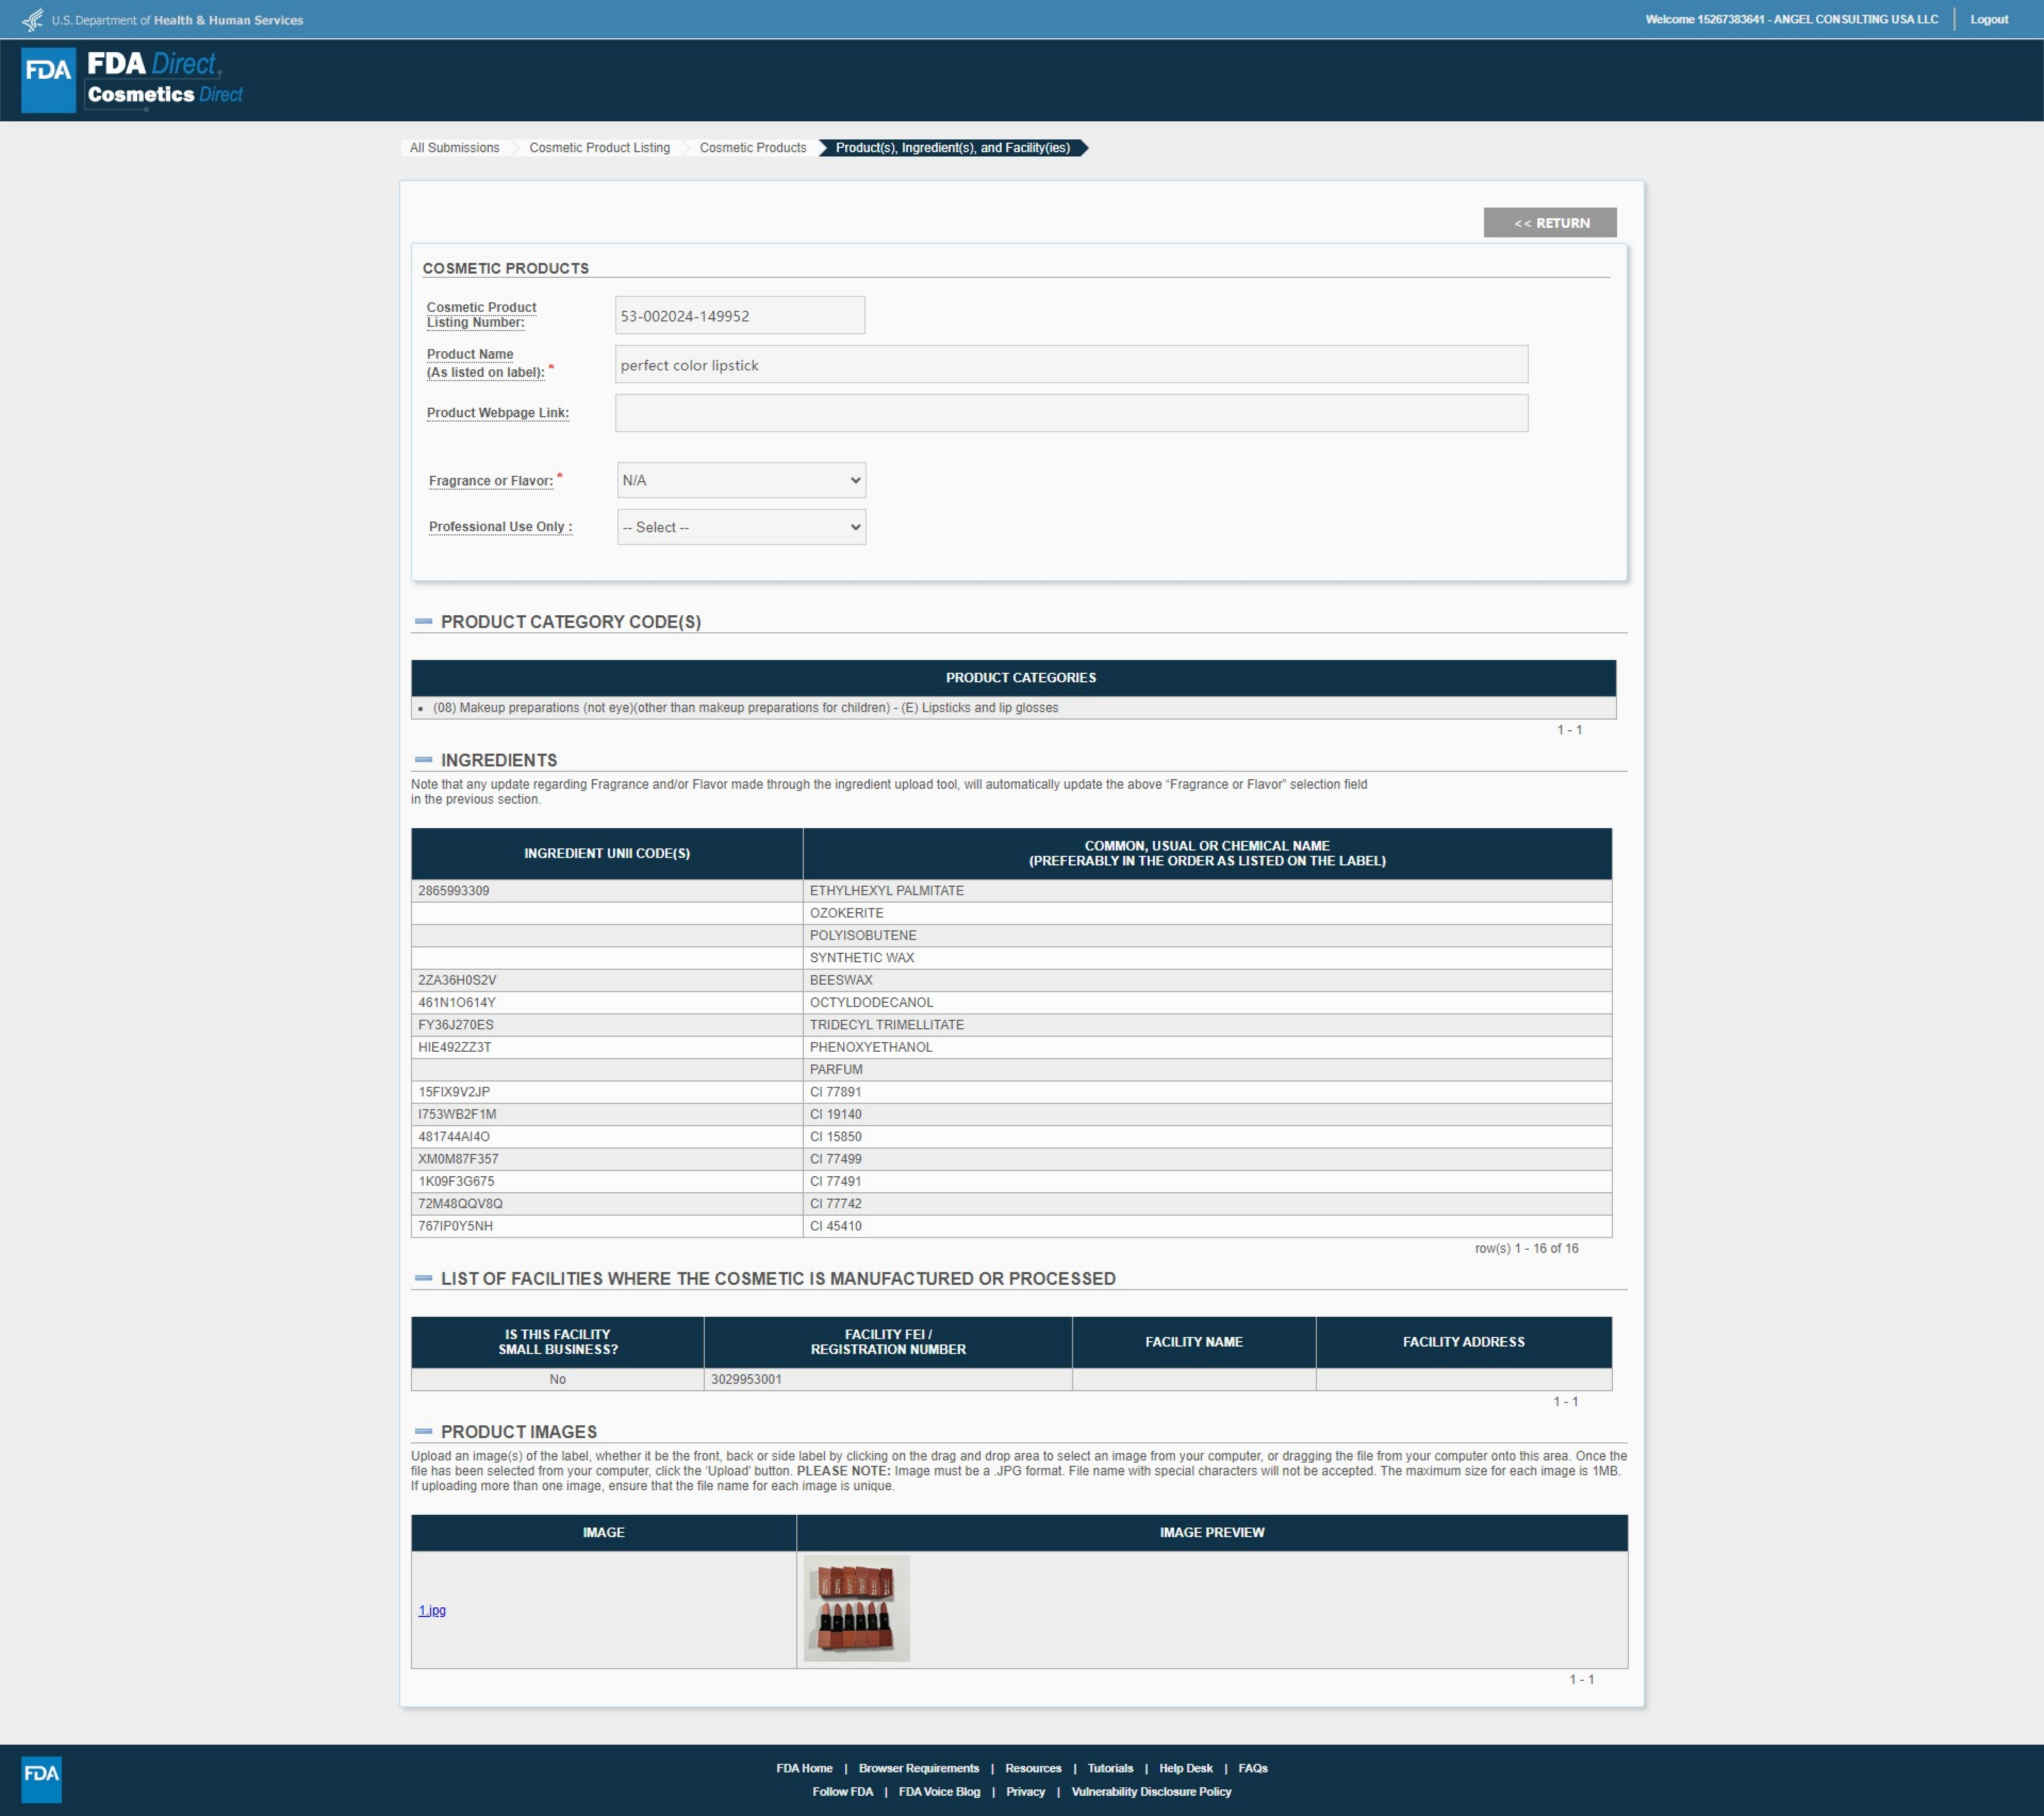Collapse the Product Category Code(s) section
The height and width of the screenshot is (1816, 2044).
click(424, 622)
